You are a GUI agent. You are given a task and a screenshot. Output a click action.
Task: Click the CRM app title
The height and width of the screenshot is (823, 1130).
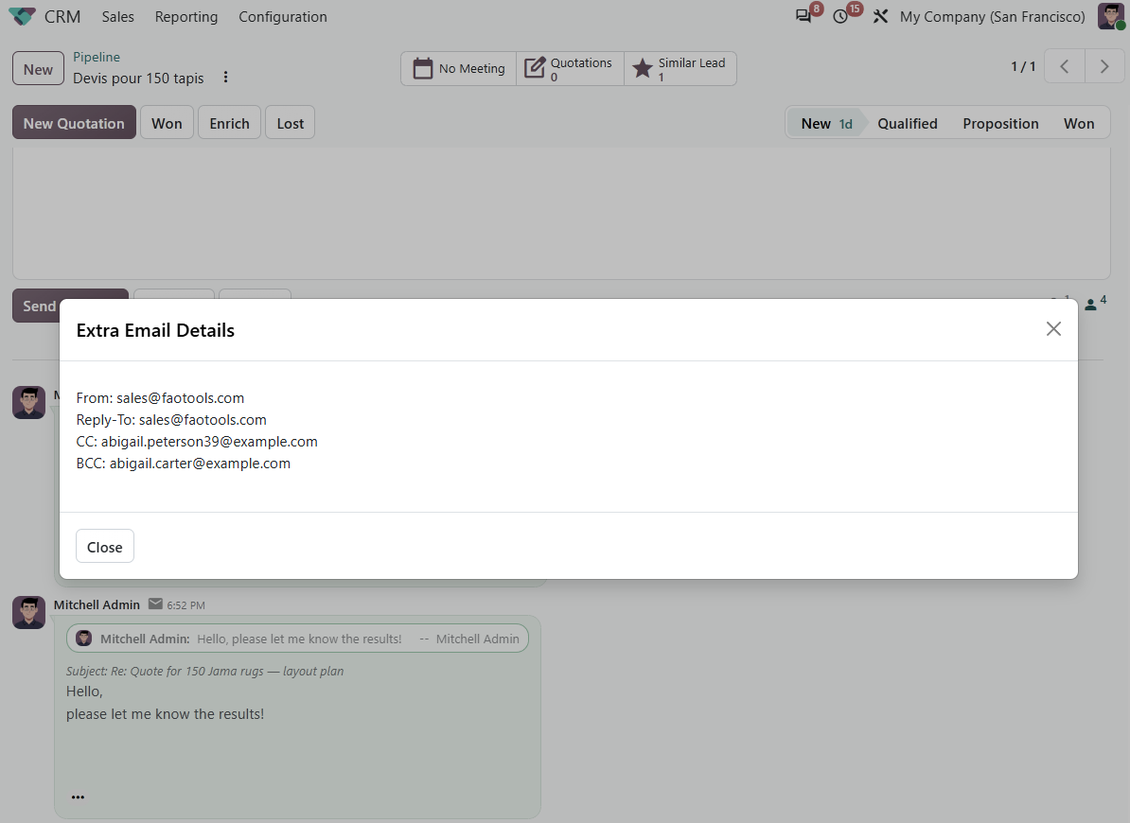[62, 17]
